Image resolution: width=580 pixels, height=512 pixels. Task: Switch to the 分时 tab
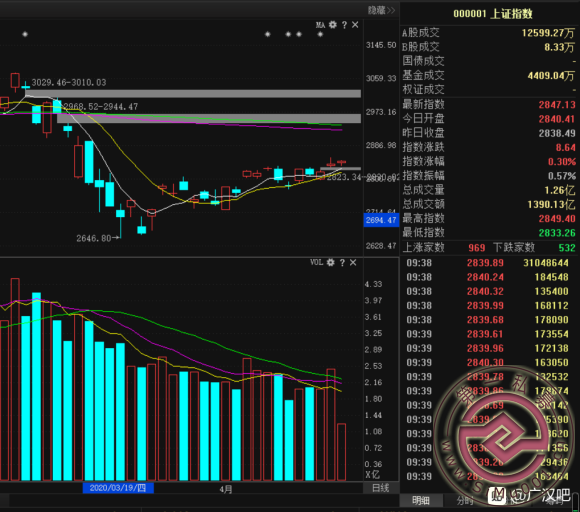click(x=465, y=501)
